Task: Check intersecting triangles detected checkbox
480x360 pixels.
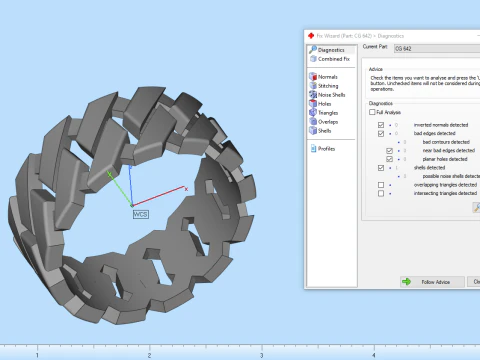Action: [381, 193]
